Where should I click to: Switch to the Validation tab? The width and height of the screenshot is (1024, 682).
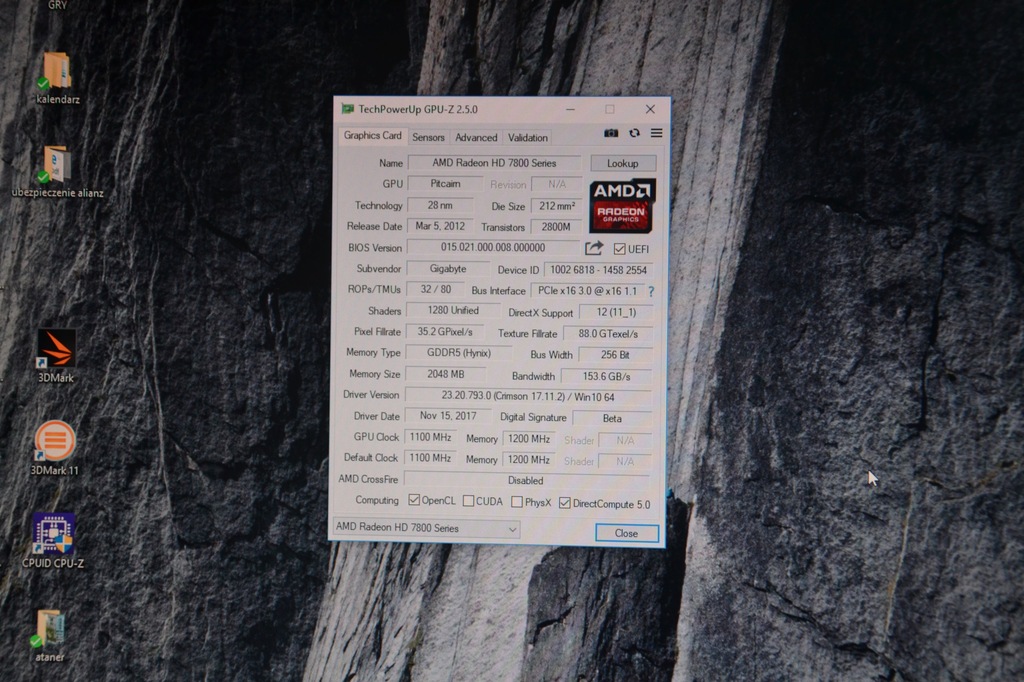click(x=528, y=138)
